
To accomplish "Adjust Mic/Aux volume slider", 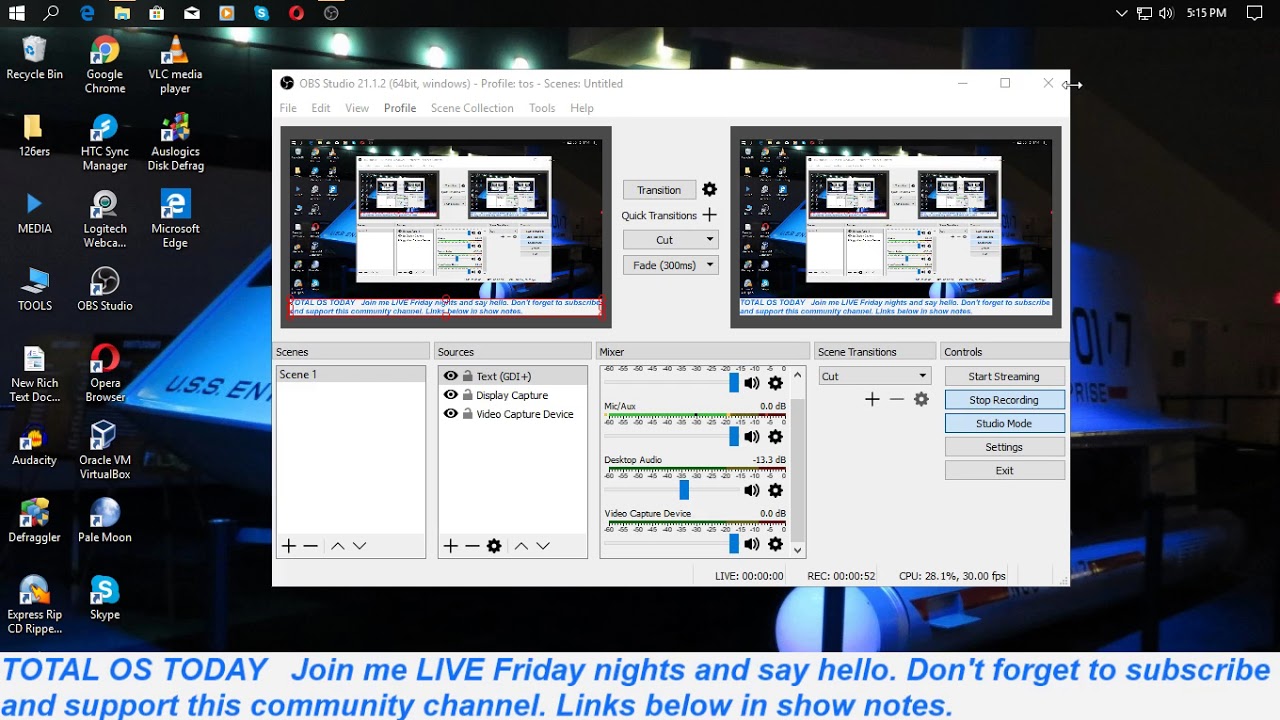I will point(734,437).
